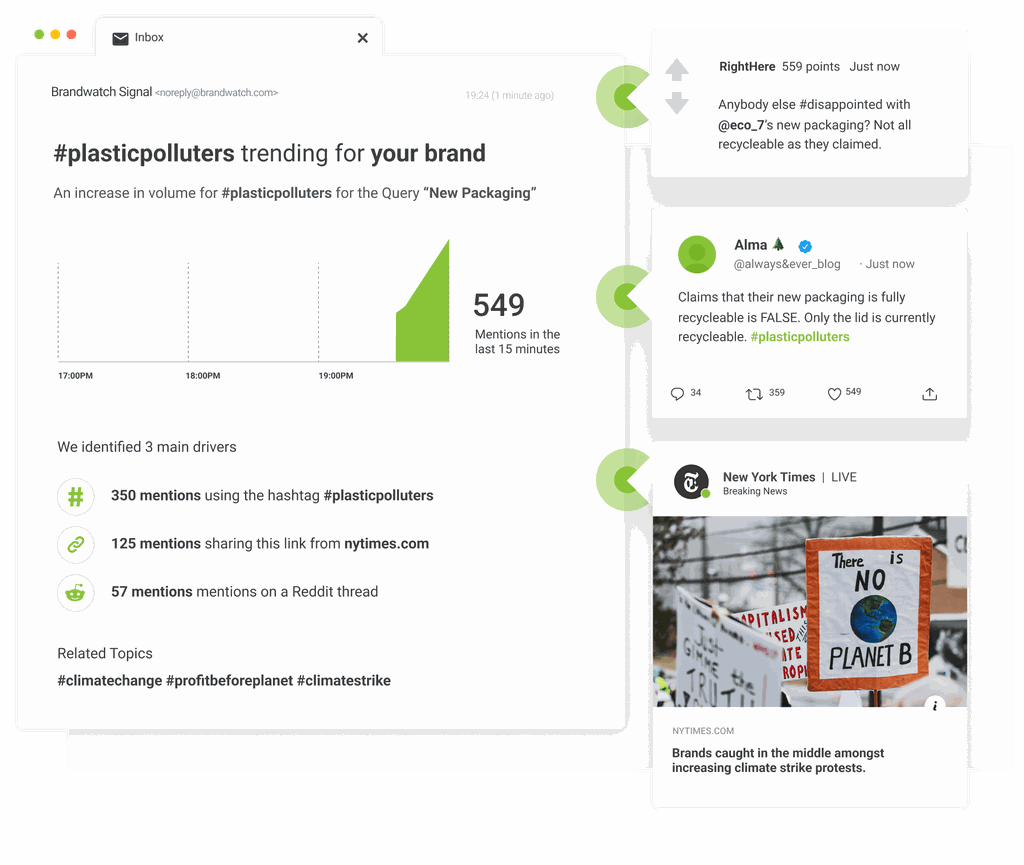Click the reply comment icon on Alma's tweet
Screen dimensions: 1024x865
coord(677,394)
